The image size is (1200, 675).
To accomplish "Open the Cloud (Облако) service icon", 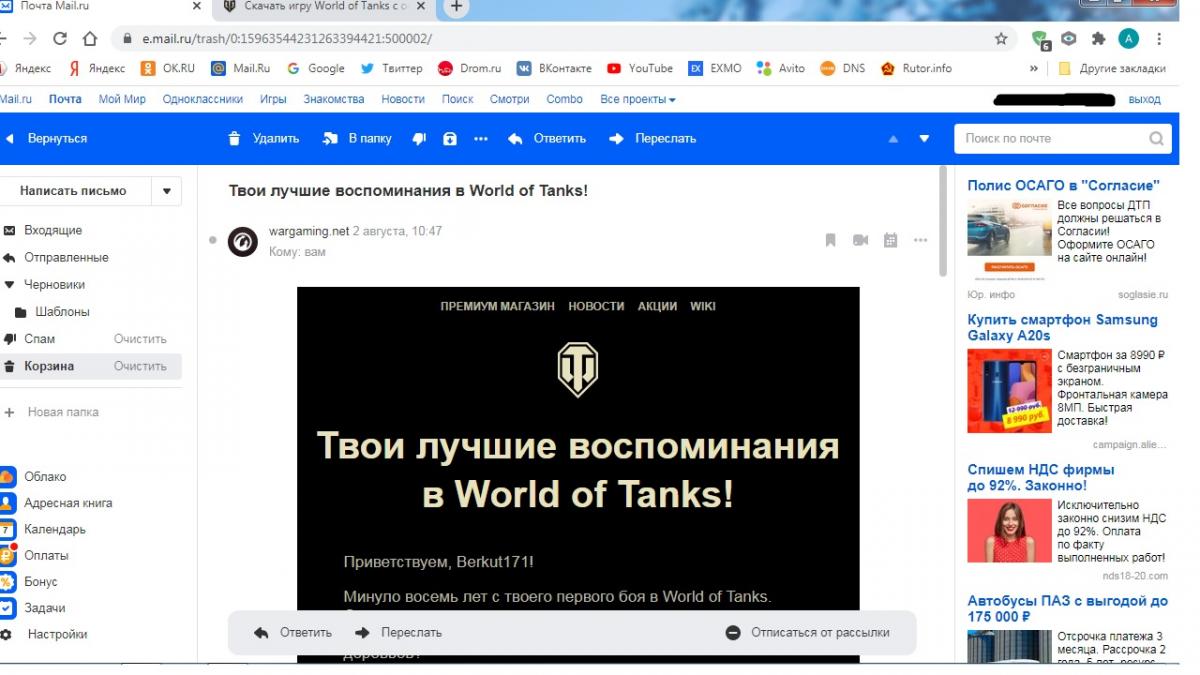I will pos(8,477).
